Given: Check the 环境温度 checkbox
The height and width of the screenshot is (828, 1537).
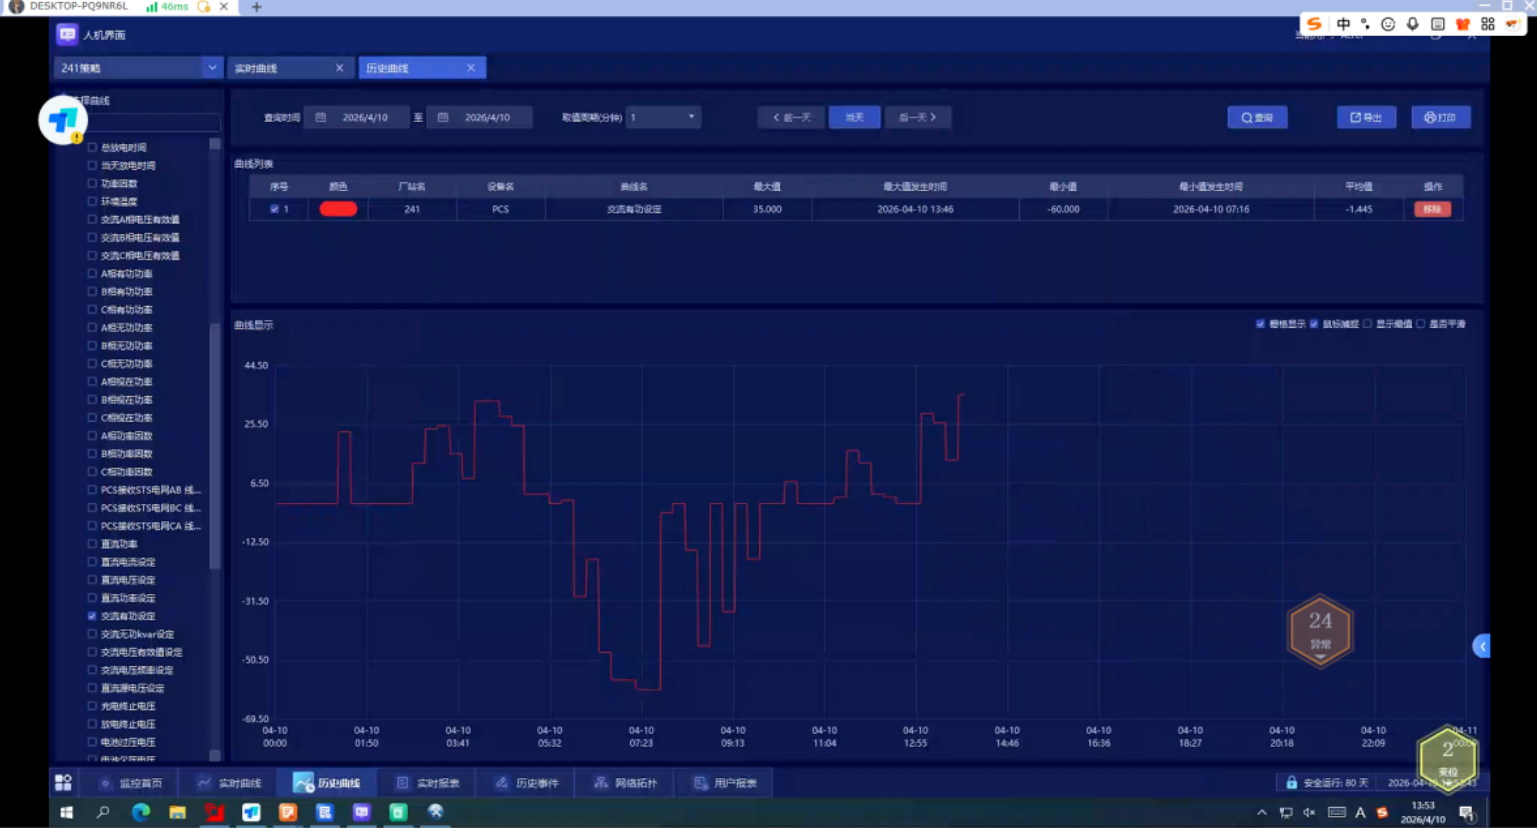Looking at the screenshot, I should (x=92, y=201).
